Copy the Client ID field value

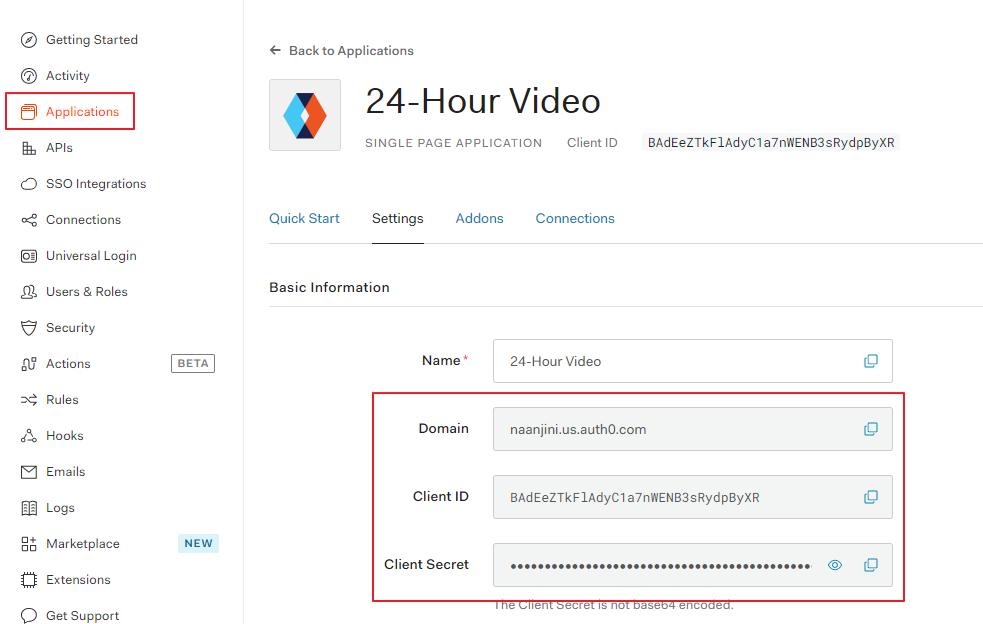click(871, 497)
